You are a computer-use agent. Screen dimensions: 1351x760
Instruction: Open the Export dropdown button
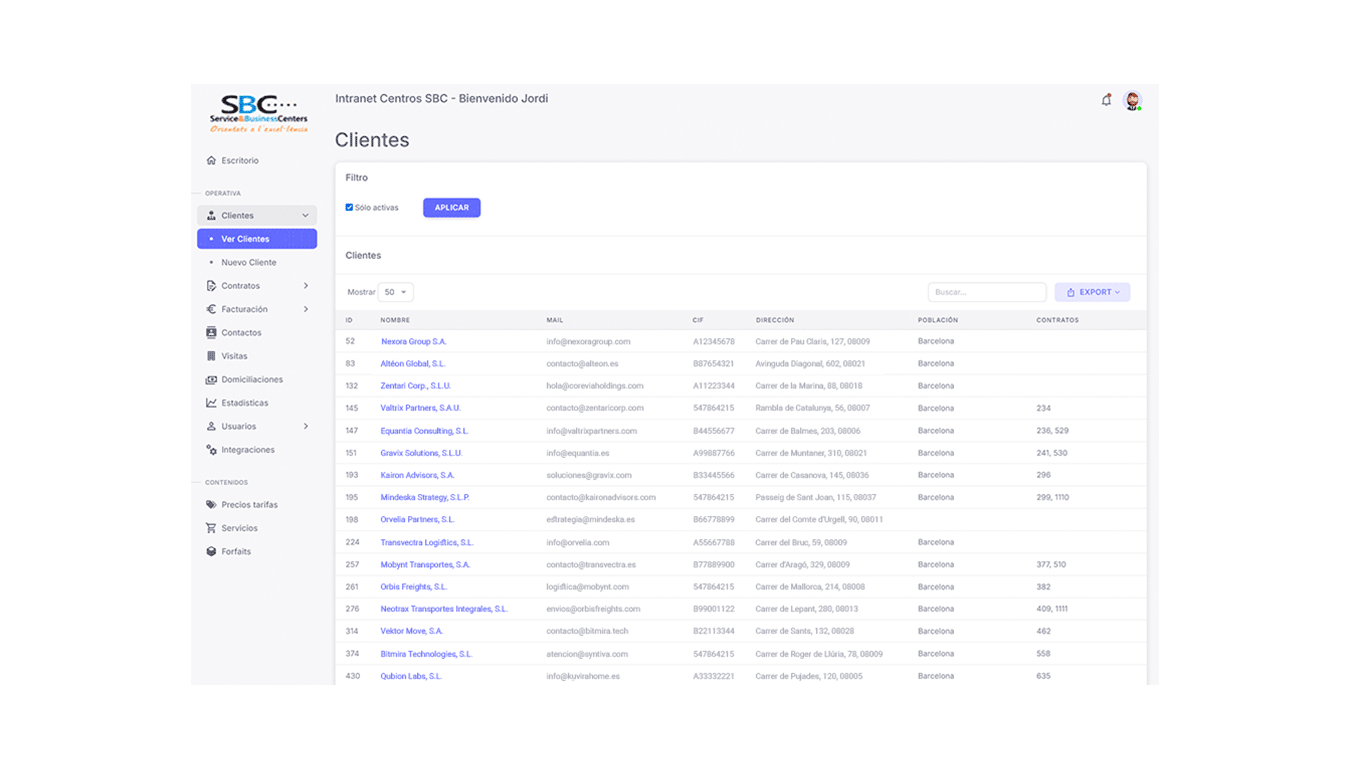[x=1092, y=292]
